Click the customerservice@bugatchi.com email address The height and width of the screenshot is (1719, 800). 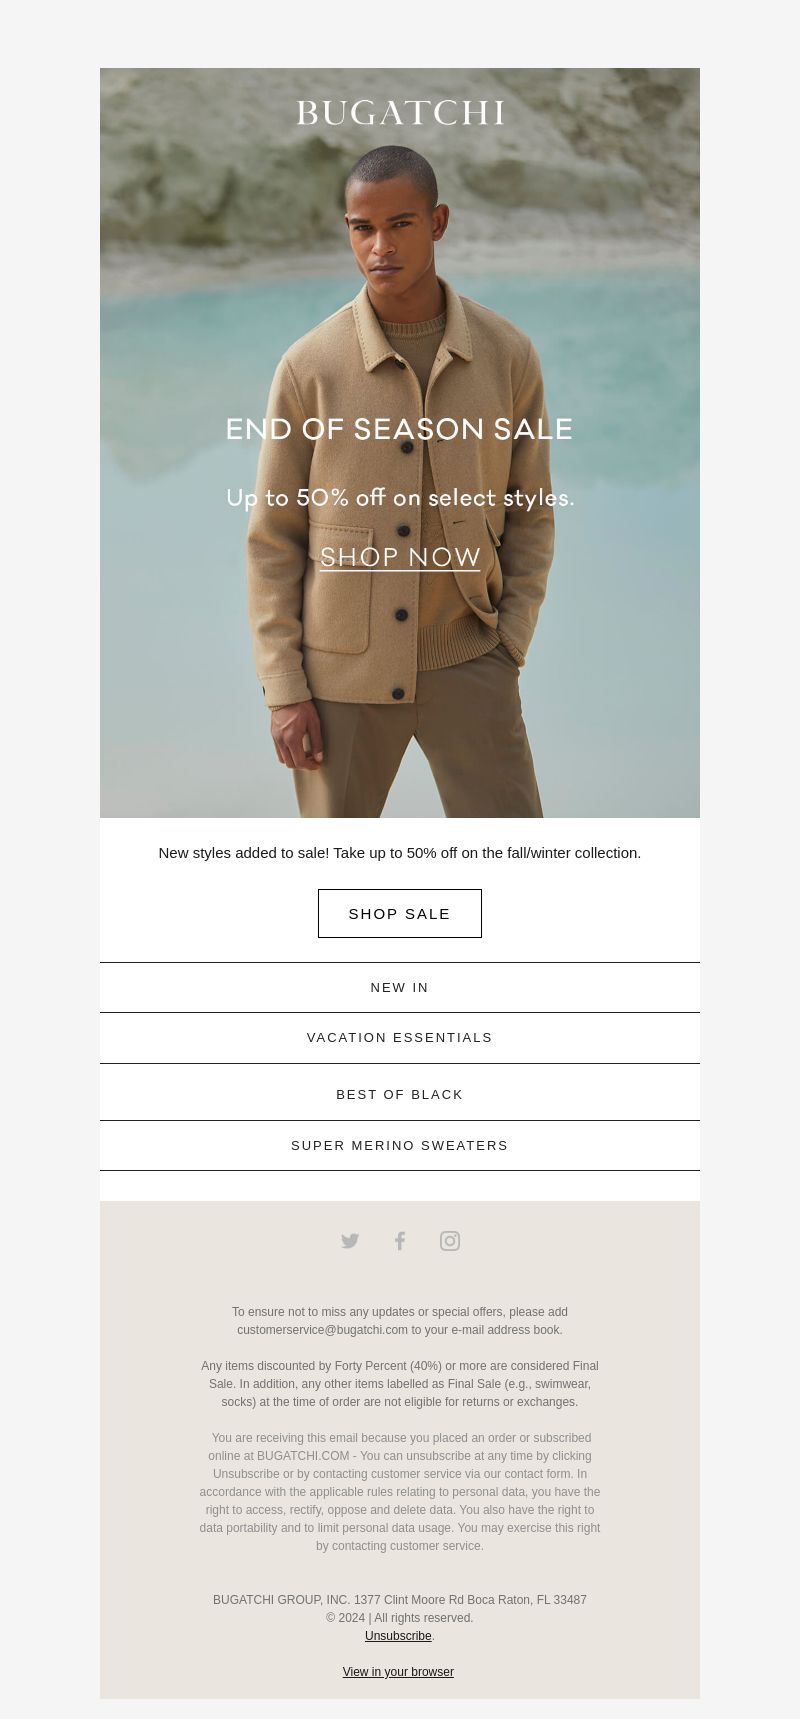[322, 1330]
